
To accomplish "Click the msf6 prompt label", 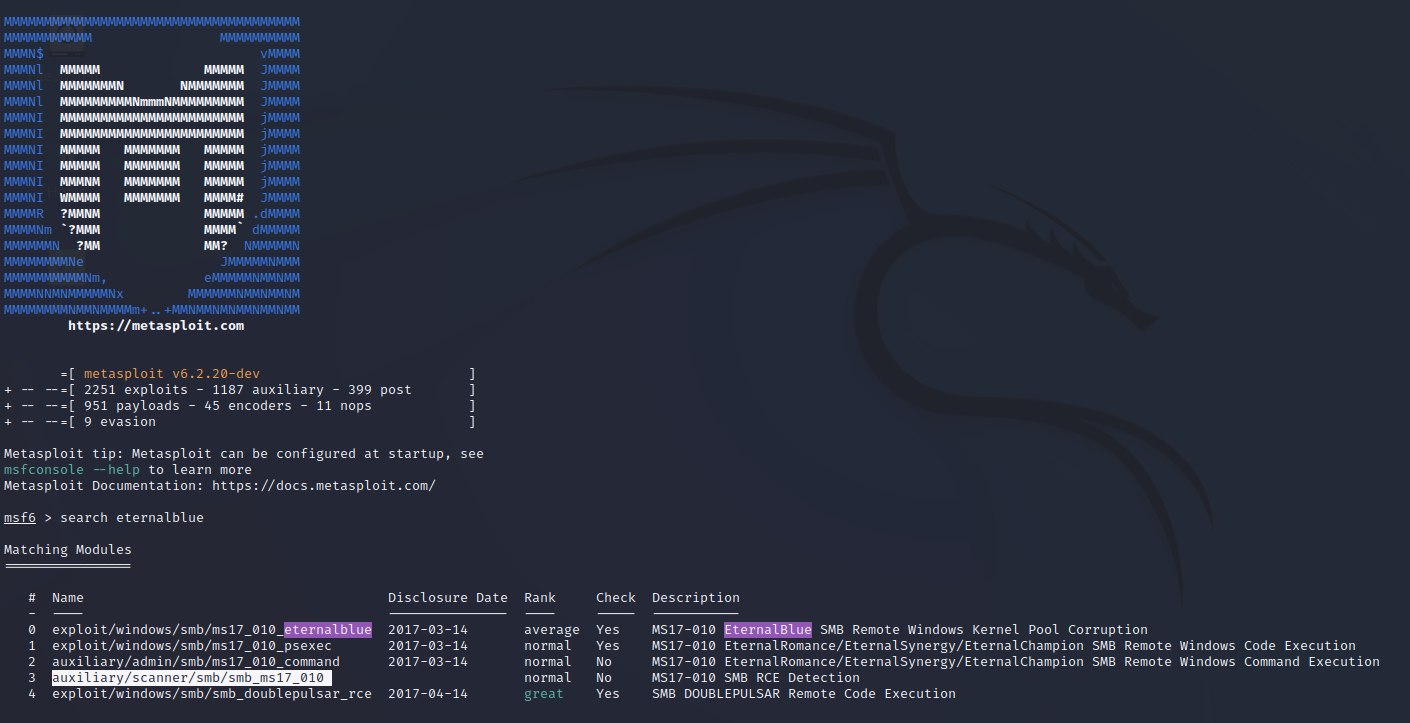I will point(20,517).
